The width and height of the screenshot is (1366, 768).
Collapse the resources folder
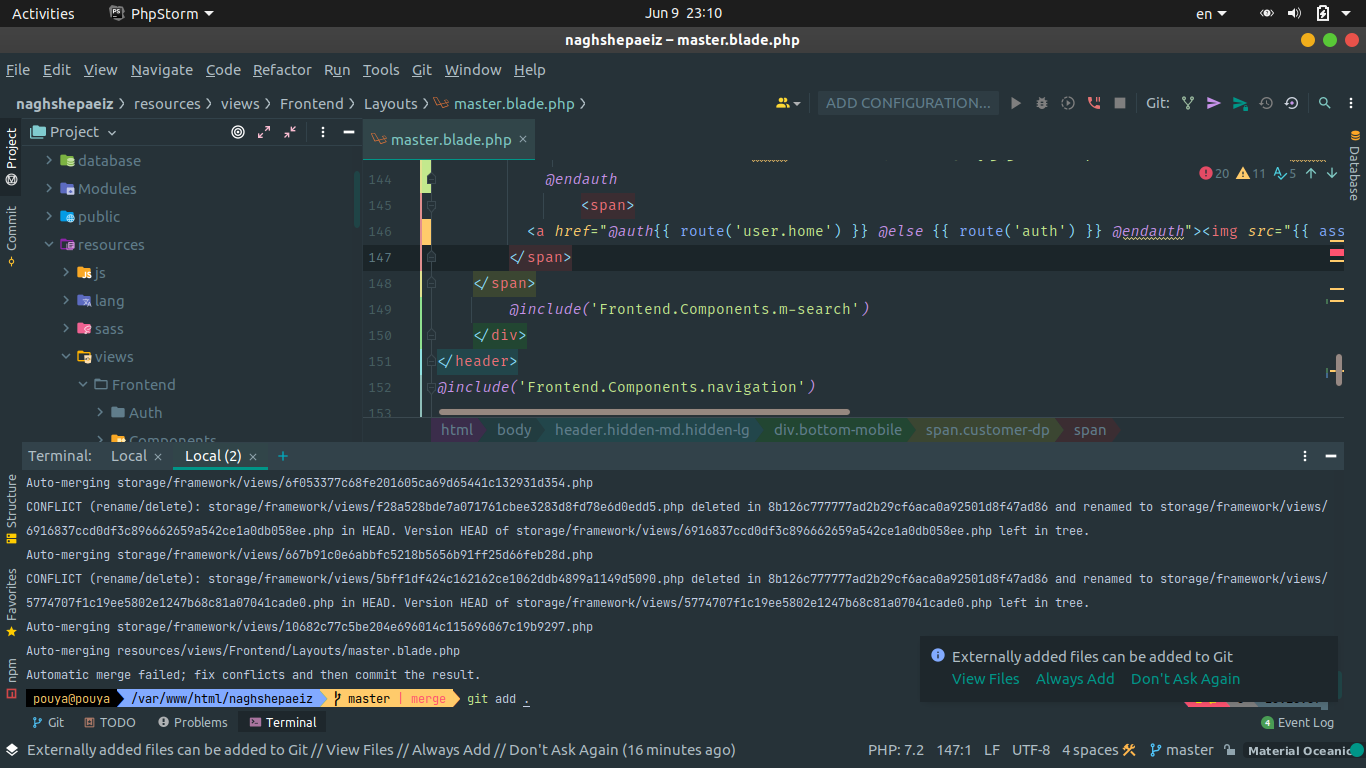(49, 245)
